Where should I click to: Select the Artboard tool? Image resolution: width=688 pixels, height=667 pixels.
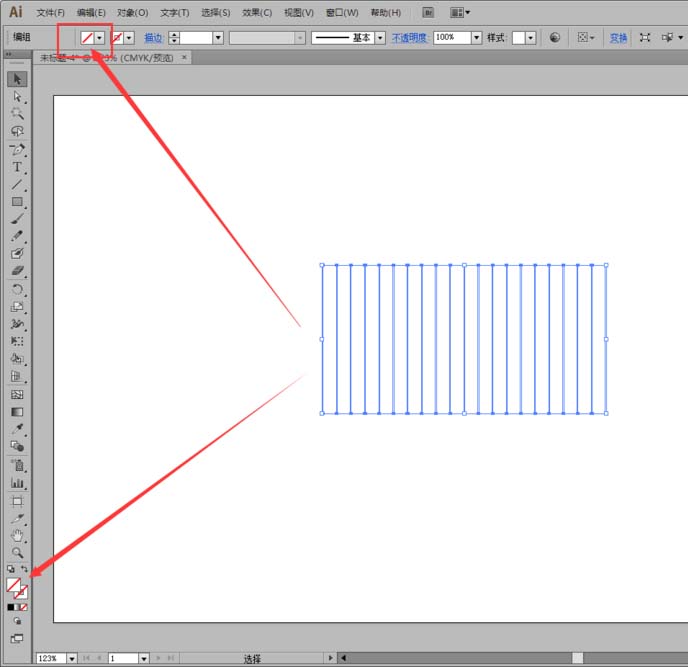click(x=17, y=501)
